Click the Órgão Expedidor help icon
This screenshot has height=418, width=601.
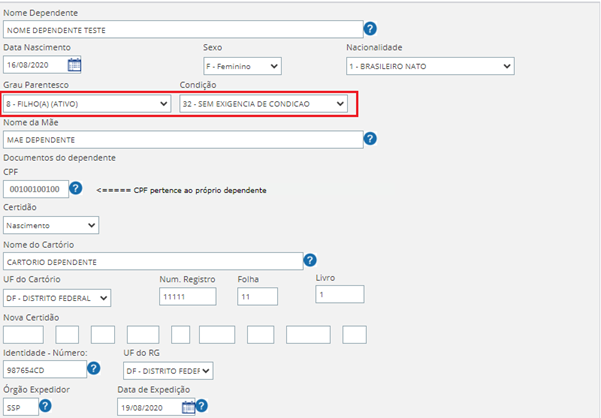pyautogui.click(x=45, y=406)
